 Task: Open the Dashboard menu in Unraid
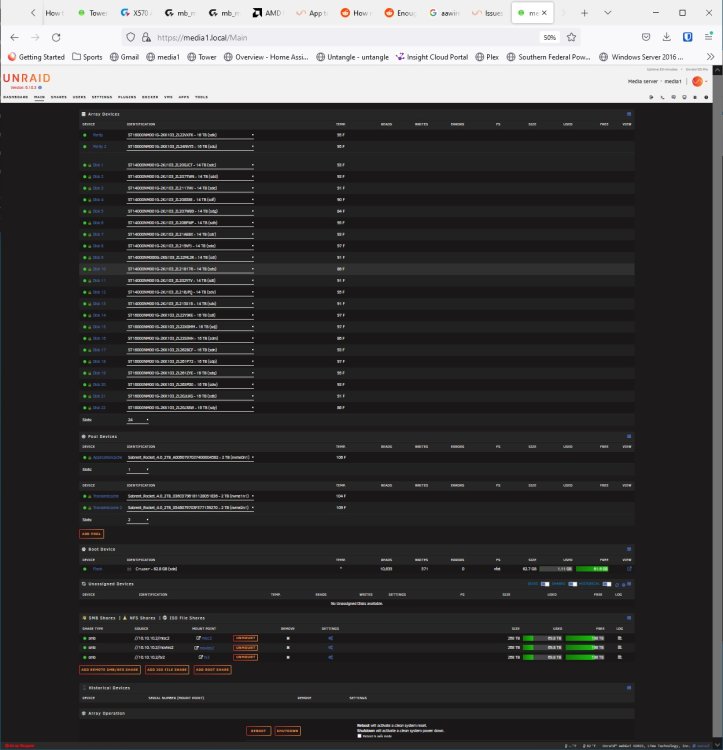point(15,97)
